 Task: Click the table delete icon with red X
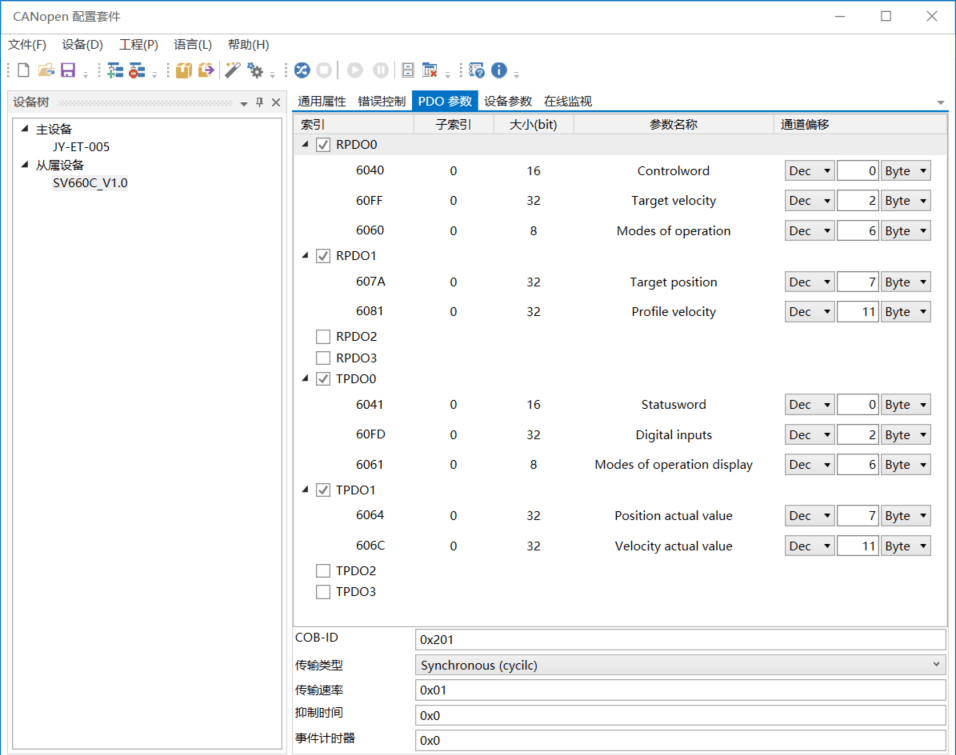click(x=430, y=70)
